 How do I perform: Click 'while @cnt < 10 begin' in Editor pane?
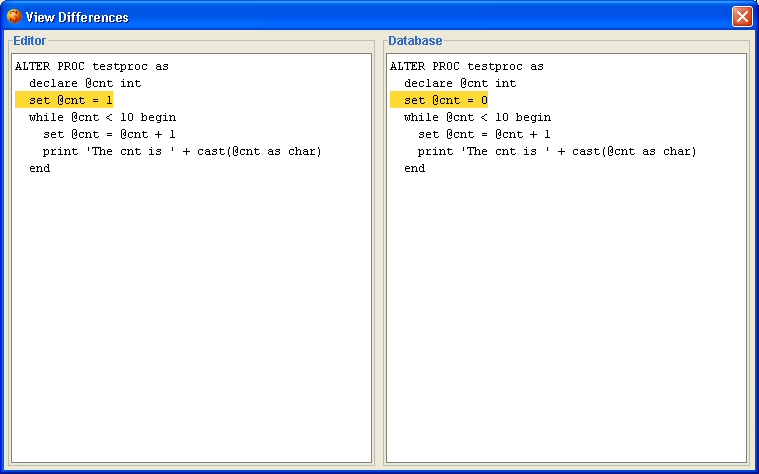103,117
